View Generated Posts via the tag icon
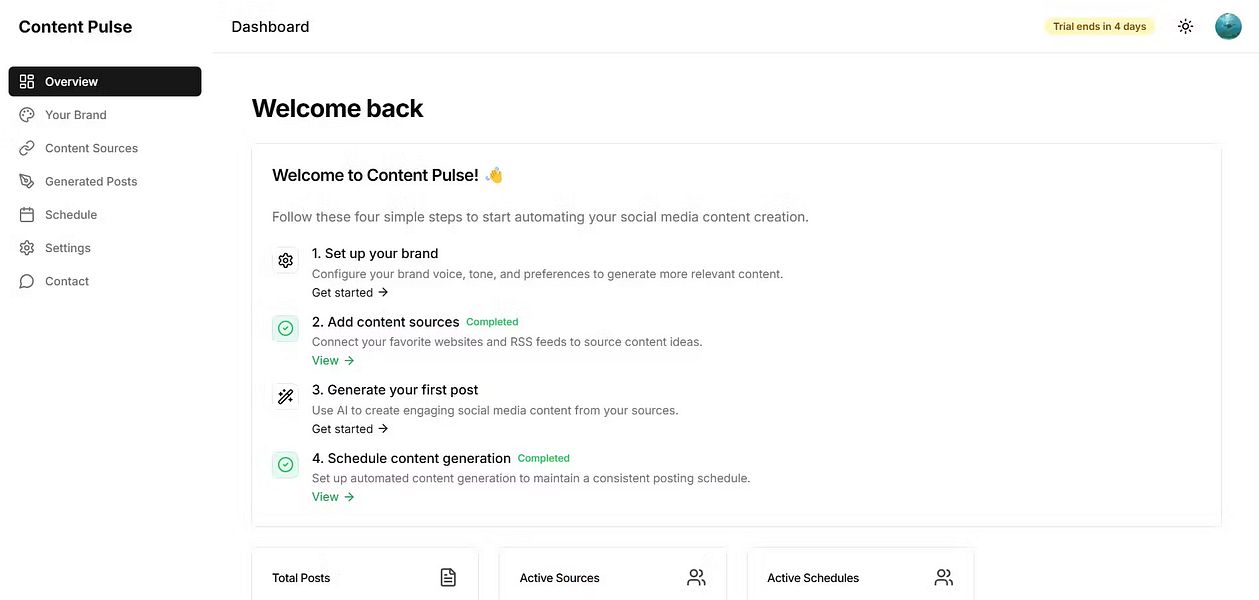 [x=90, y=181]
